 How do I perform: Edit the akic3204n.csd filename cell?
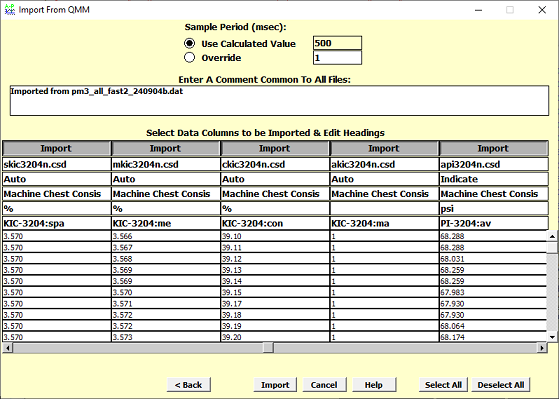coord(384,164)
